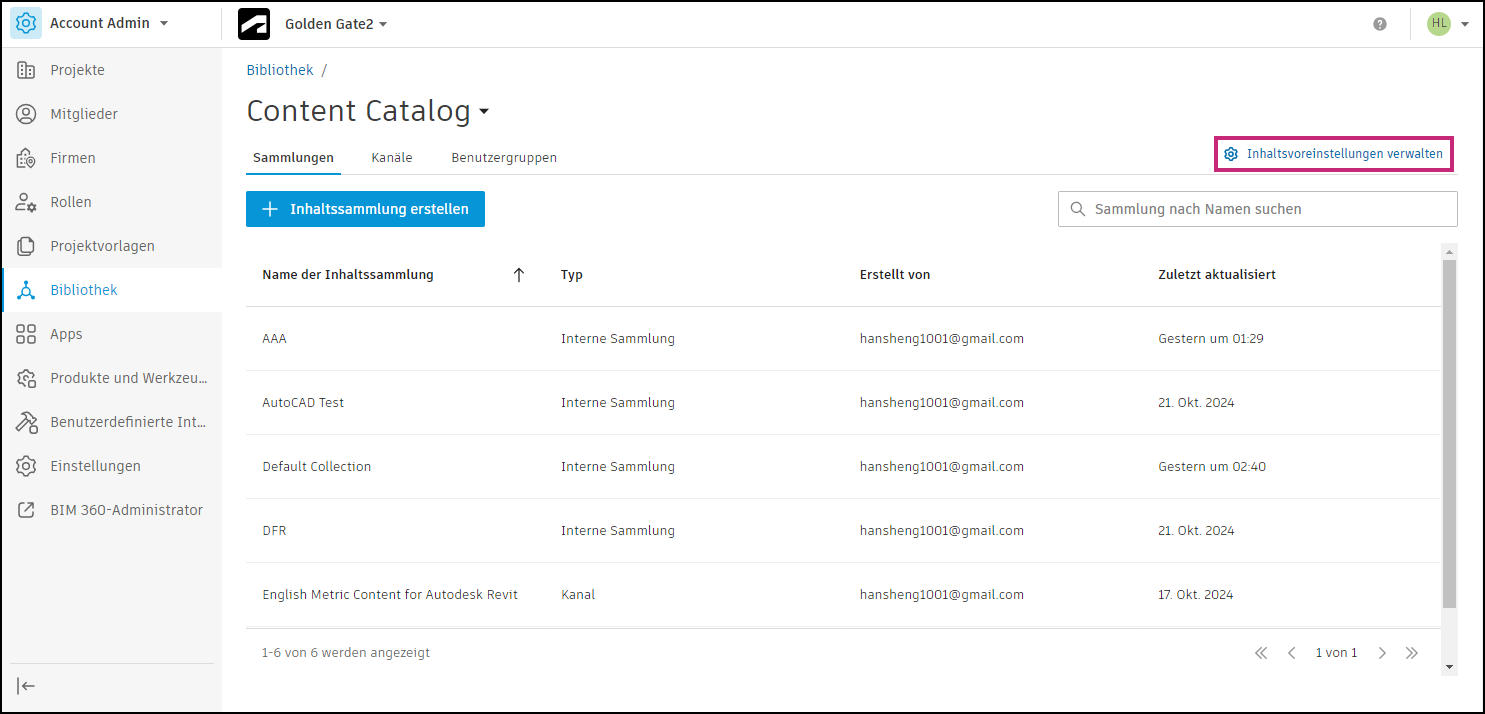The image size is (1485, 714).
Task: Open Projekte in the sidebar
Action: [x=77, y=70]
